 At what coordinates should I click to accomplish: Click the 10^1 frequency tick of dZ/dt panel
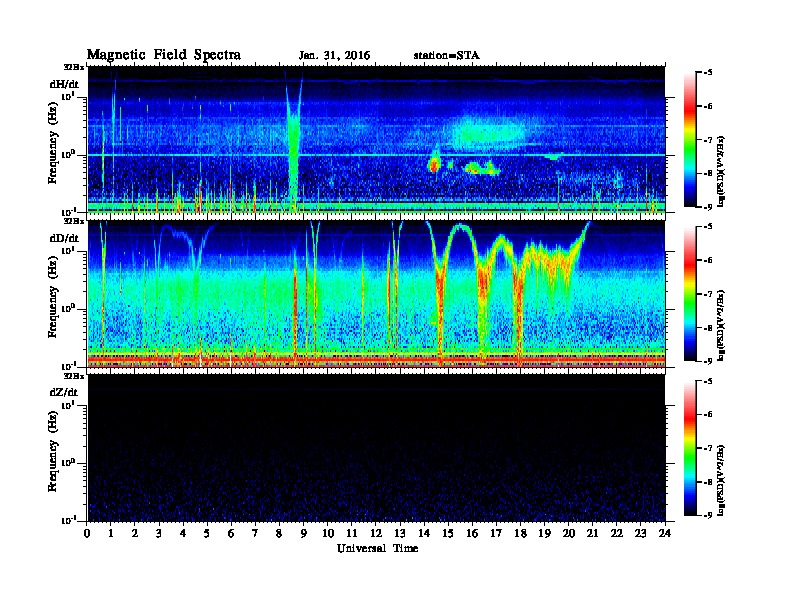click(x=69, y=404)
